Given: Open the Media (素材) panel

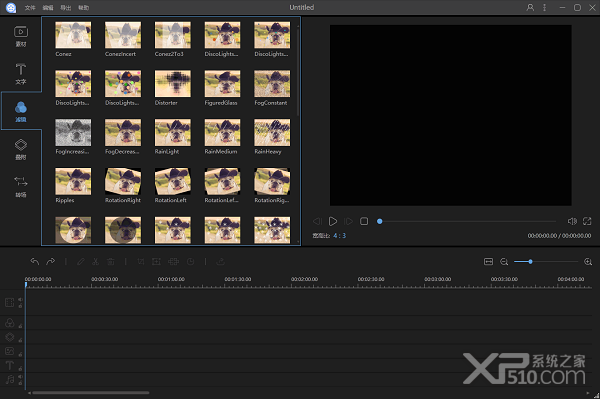Looking at the screenshot, I should (21, 36).
